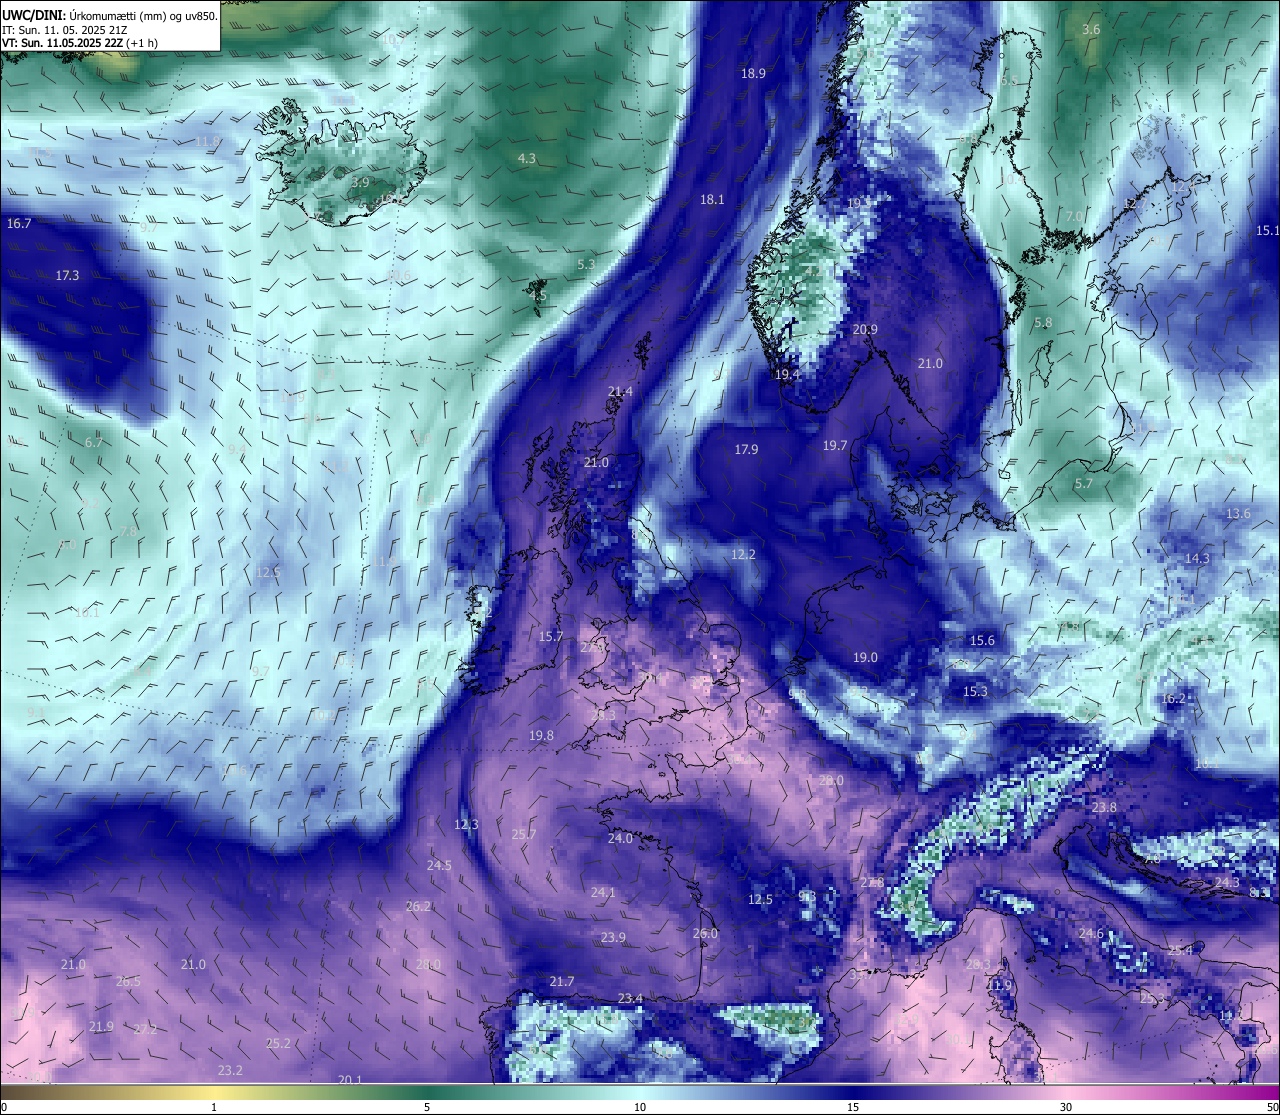
Task: Click the 15.3 value over Germany
Action: pyautogui.click(x=975, y=692)
